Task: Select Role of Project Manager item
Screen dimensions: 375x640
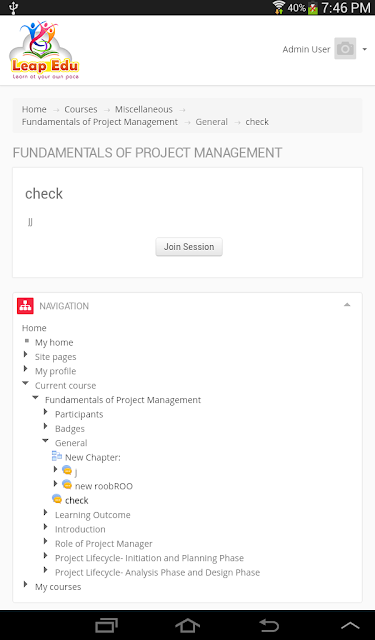Action: pyautogui.click(x=104, y=544)
